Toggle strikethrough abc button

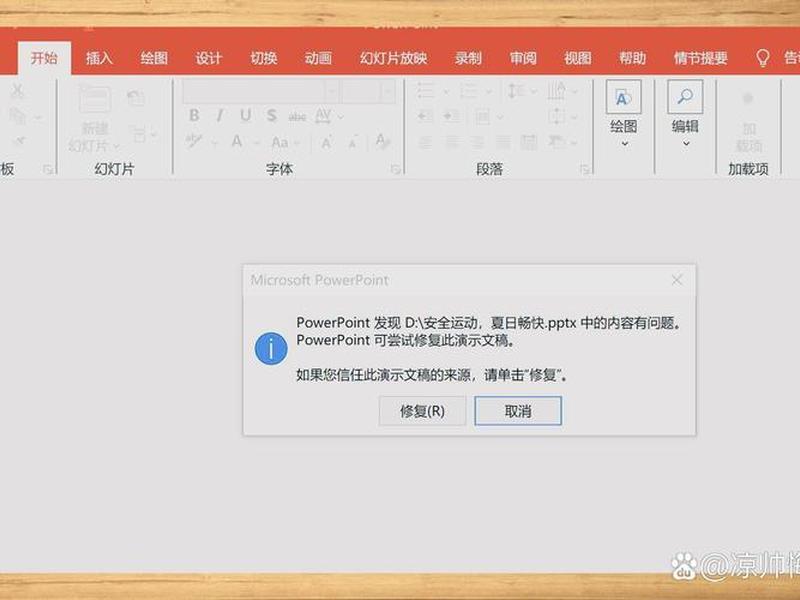(x=297, y=117)
